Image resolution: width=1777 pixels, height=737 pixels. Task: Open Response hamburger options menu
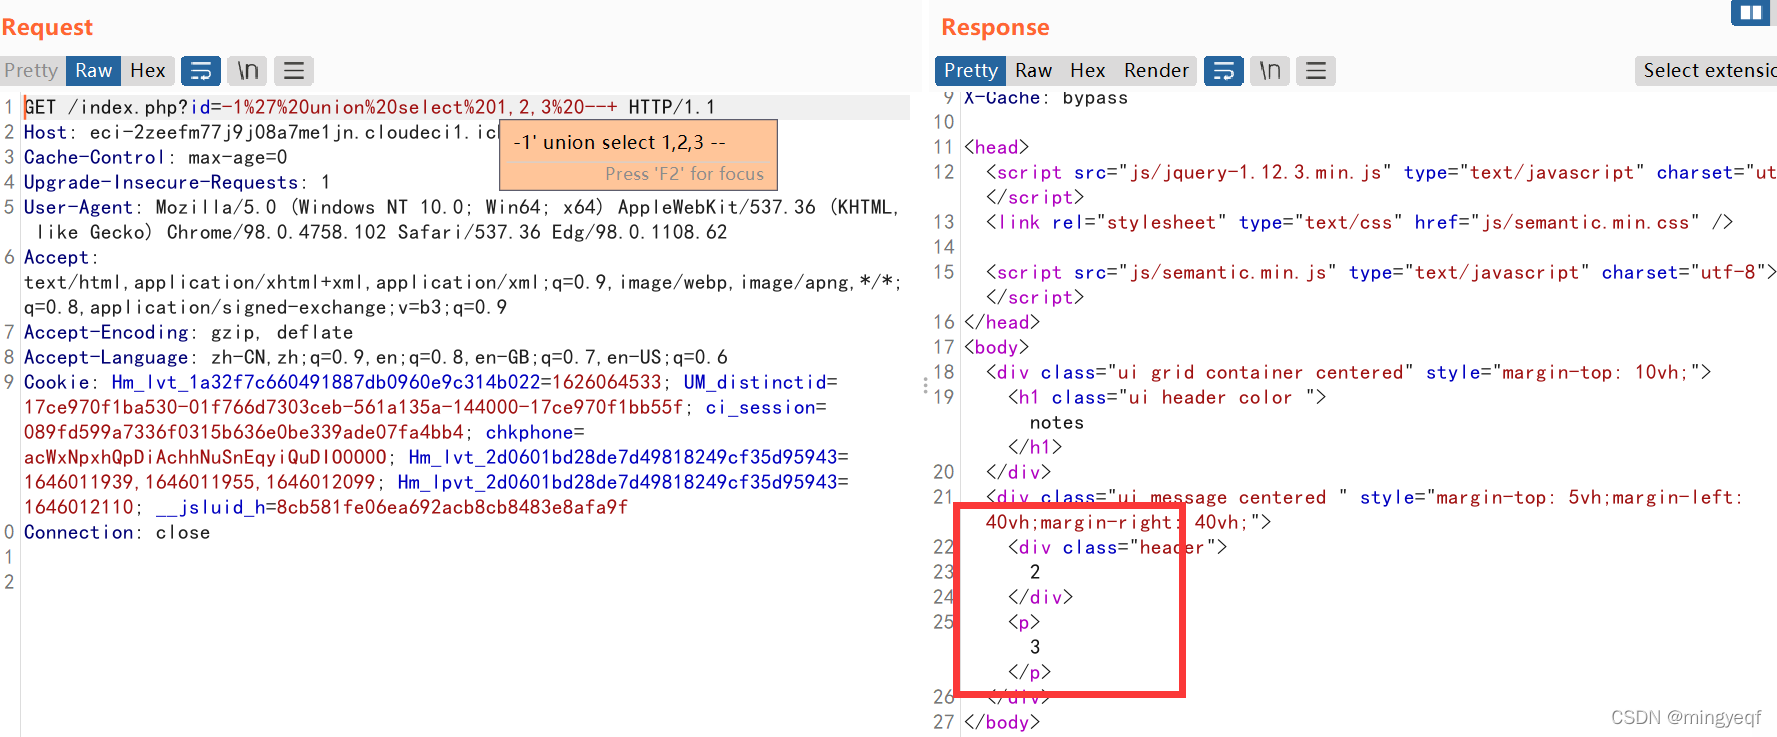[1316, 71]
